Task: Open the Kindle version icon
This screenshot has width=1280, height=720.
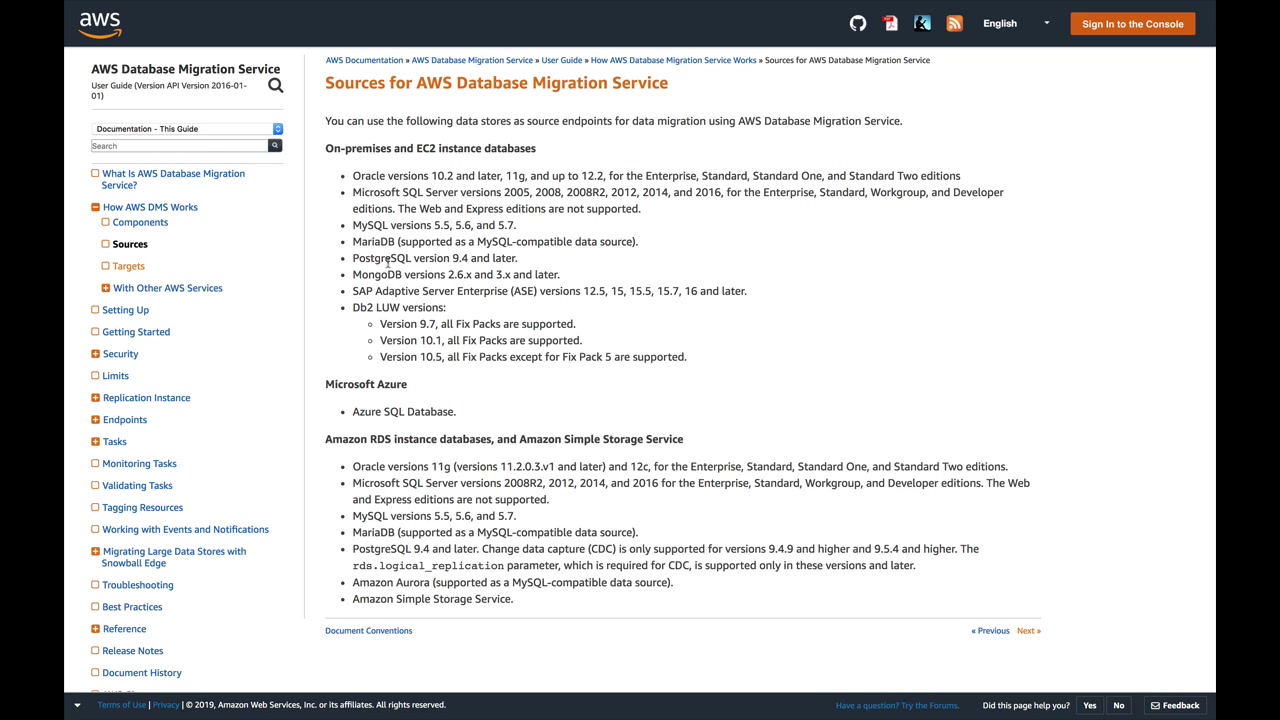Action: [x=922, y=24]
